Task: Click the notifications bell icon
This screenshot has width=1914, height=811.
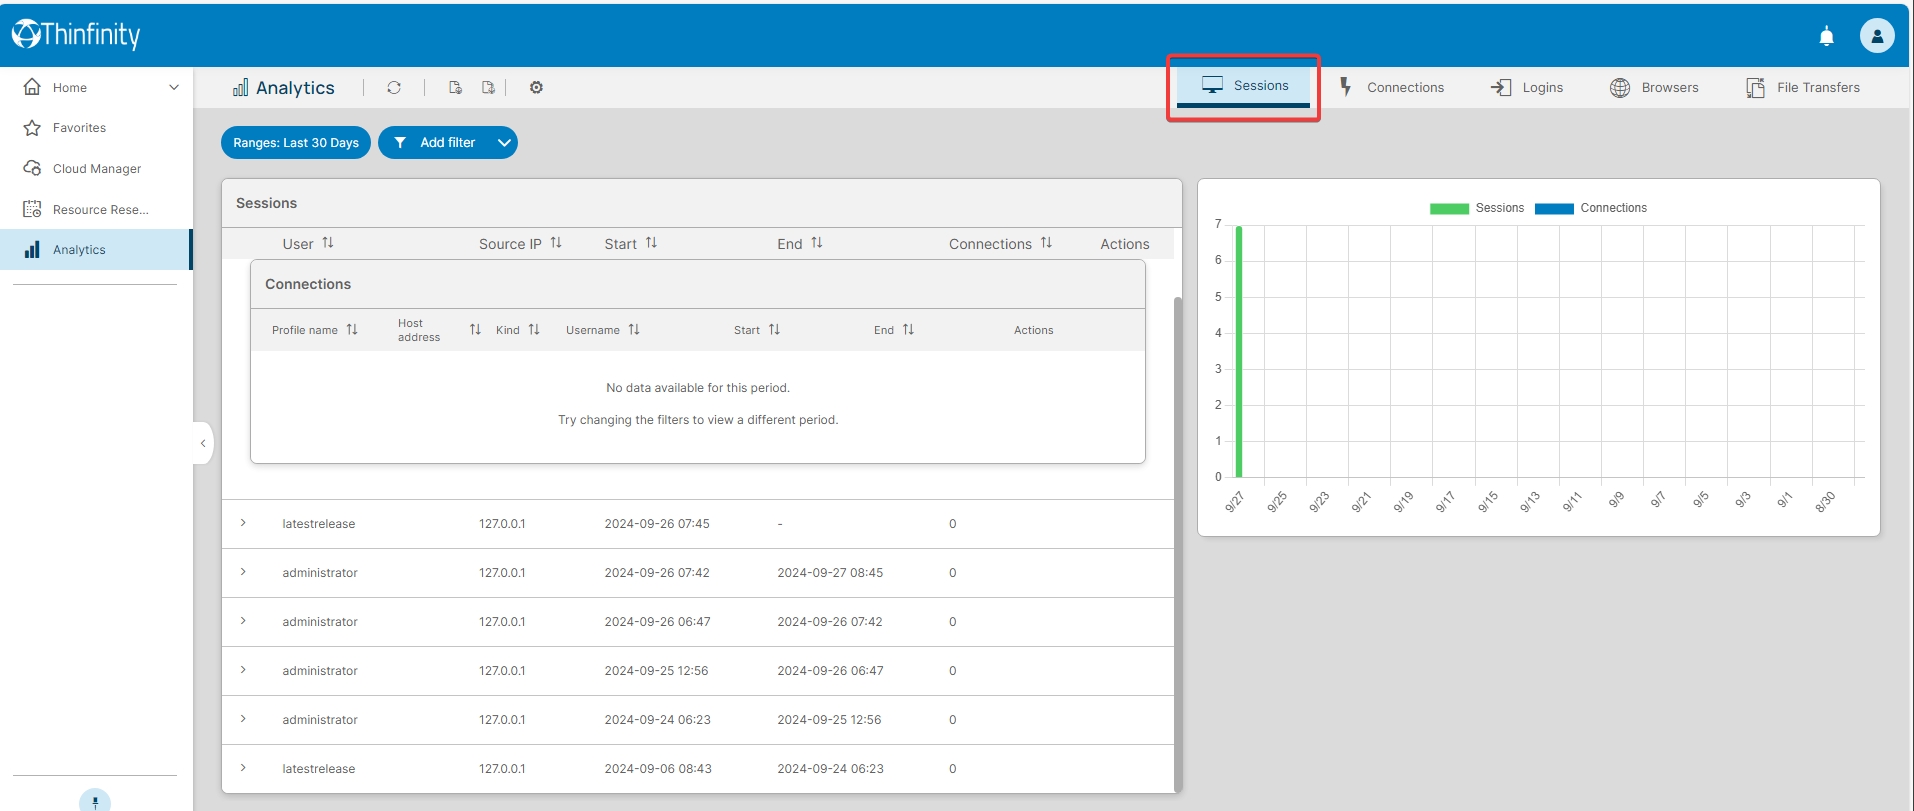Action: tap(1826, 37)
